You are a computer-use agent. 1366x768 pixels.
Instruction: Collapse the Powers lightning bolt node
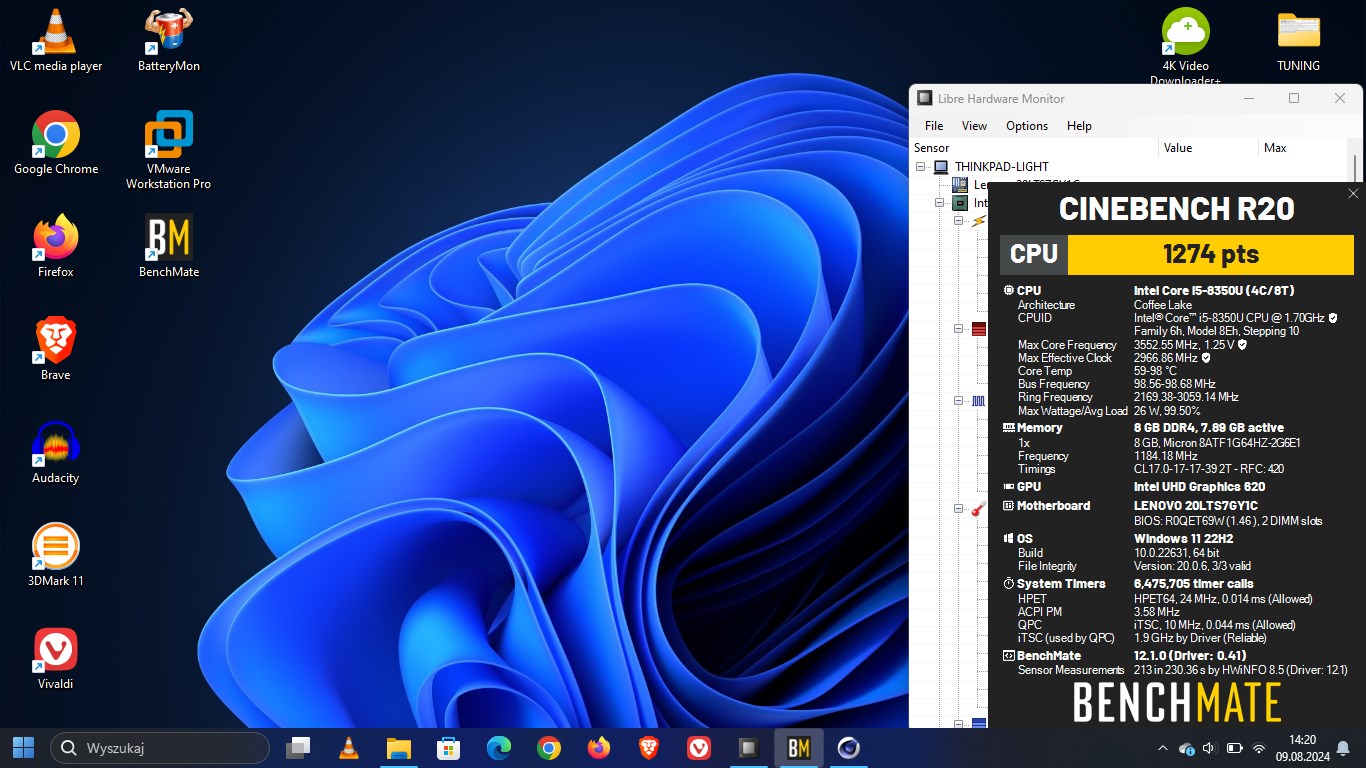click(x=958, y=221)
